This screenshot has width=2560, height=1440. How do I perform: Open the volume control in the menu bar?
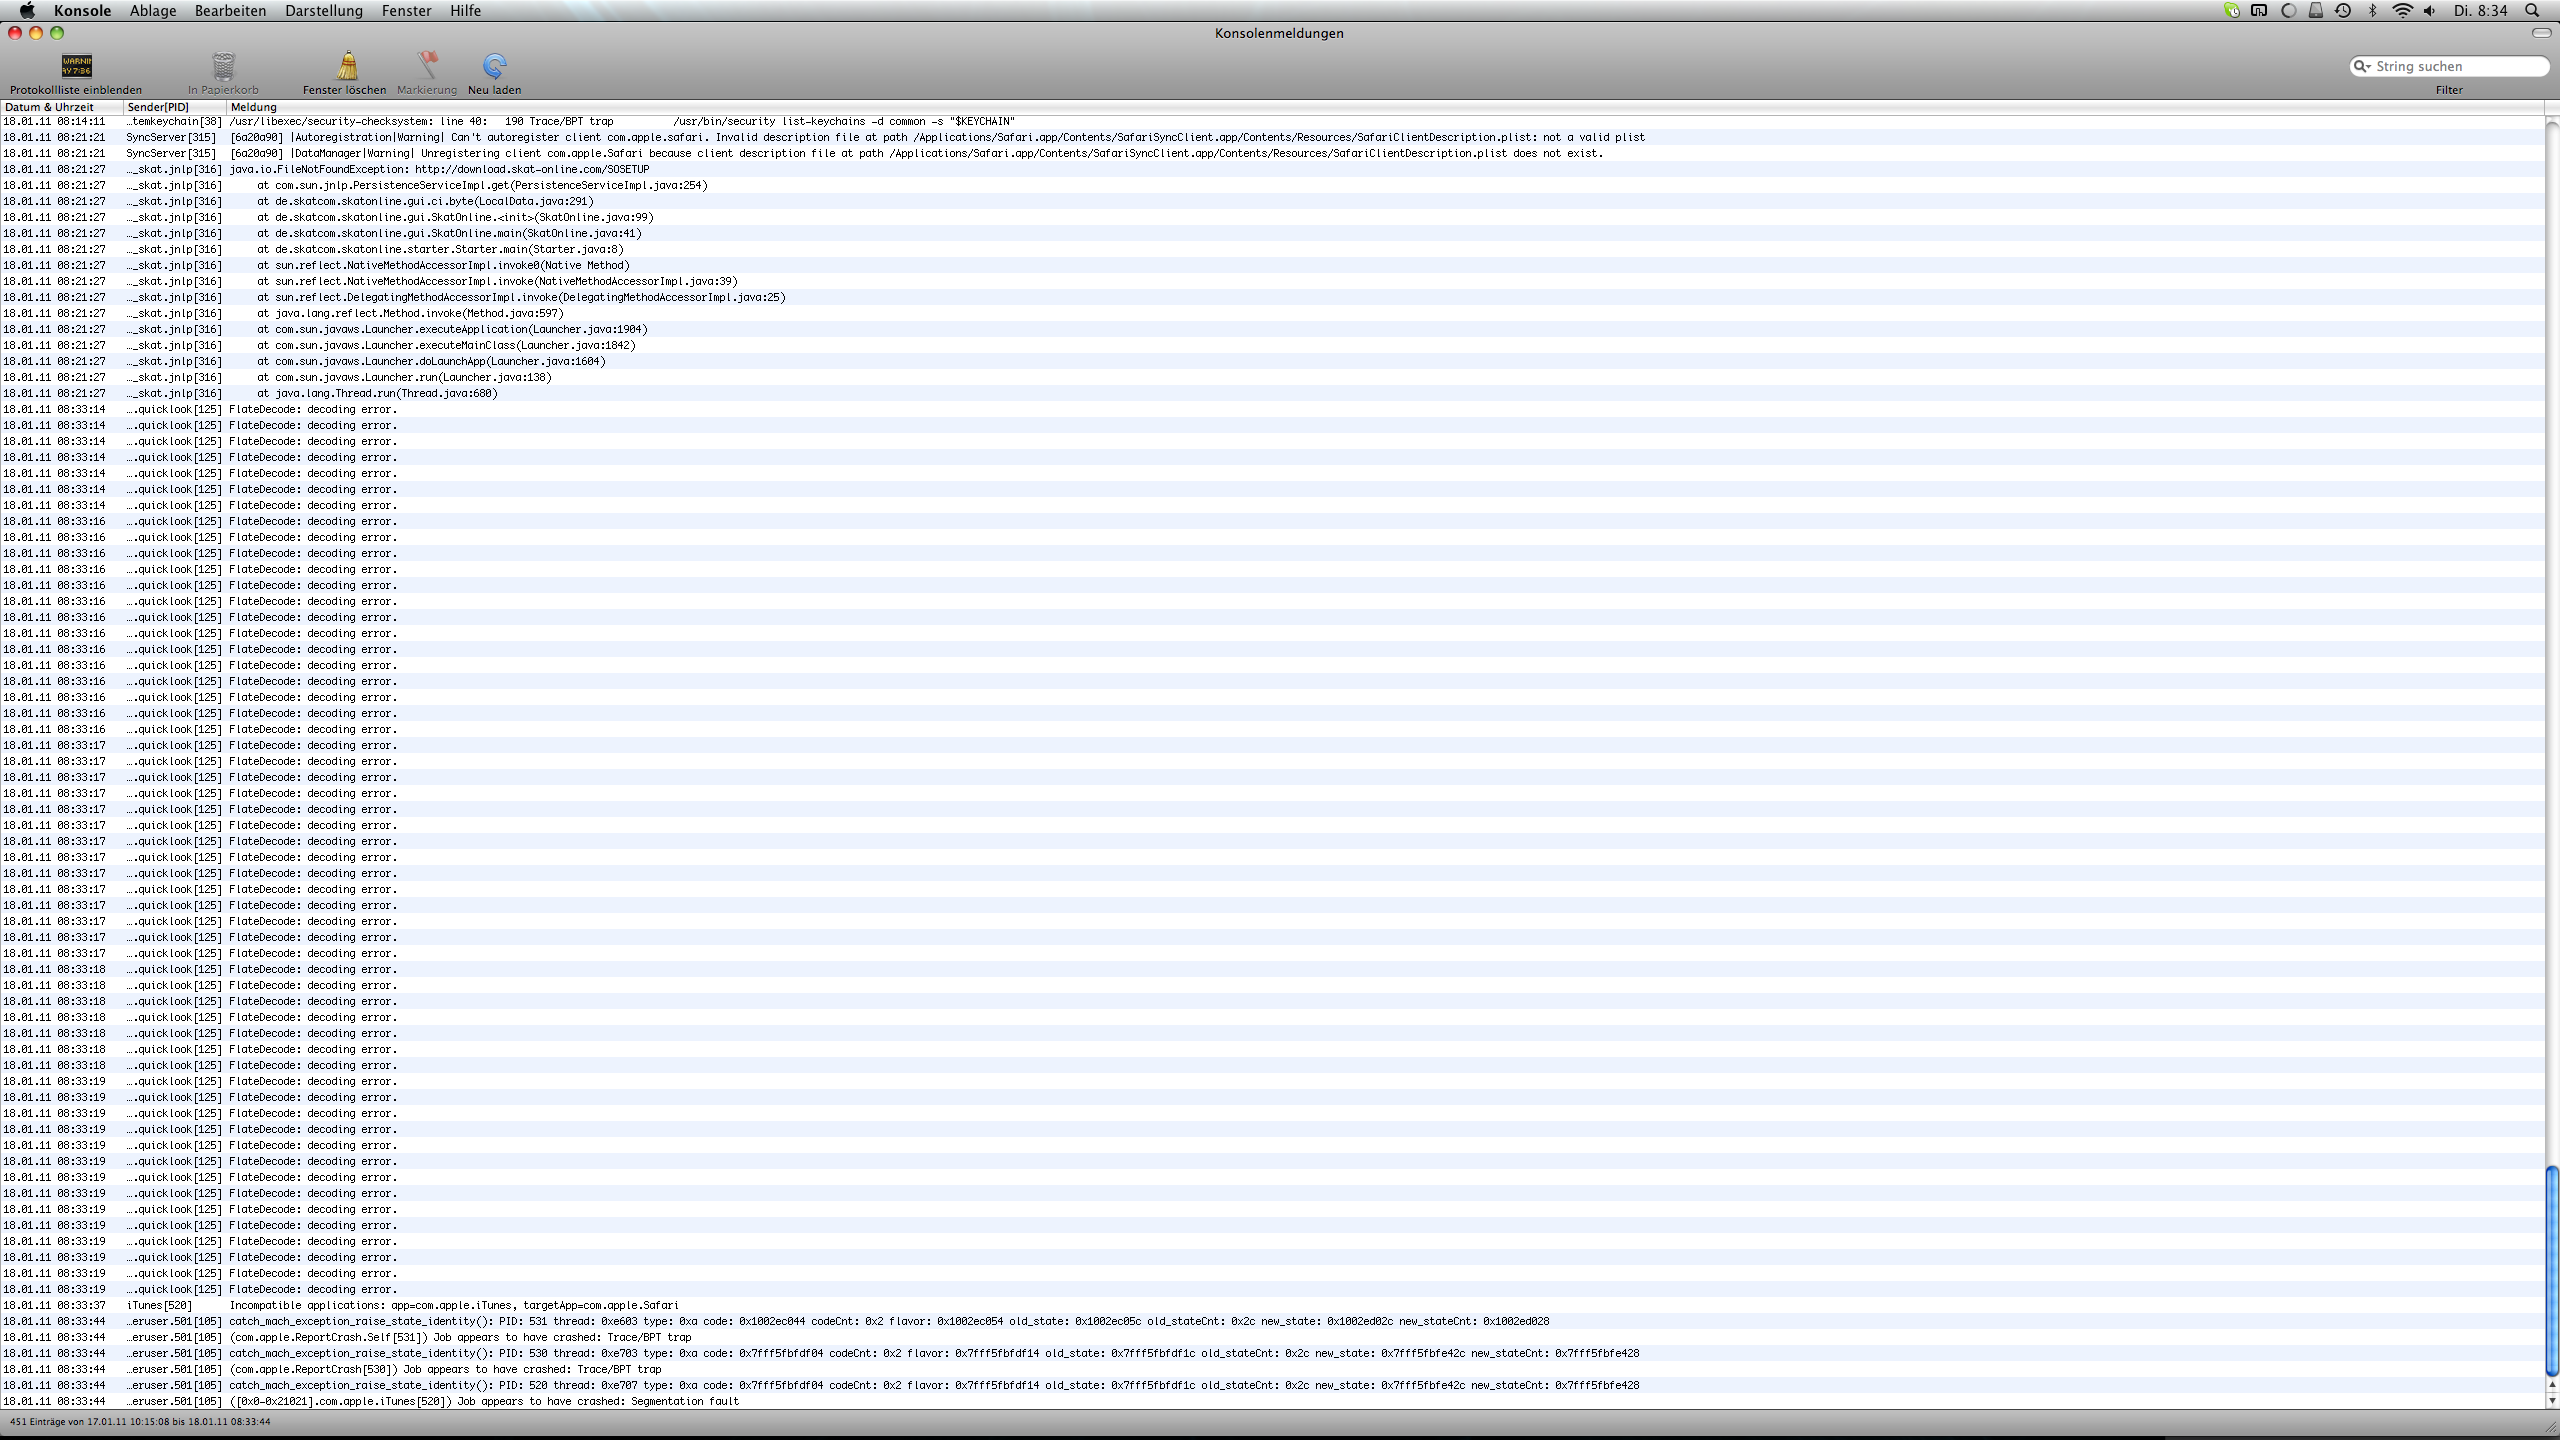(x=2430, y=11)
